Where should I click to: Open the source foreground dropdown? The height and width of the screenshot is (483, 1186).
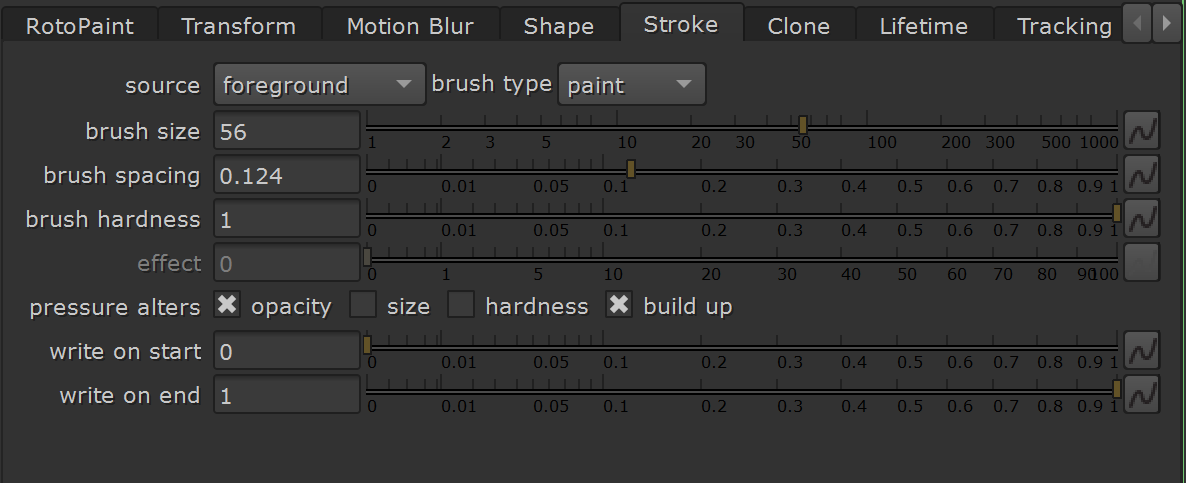pos(320,84)
